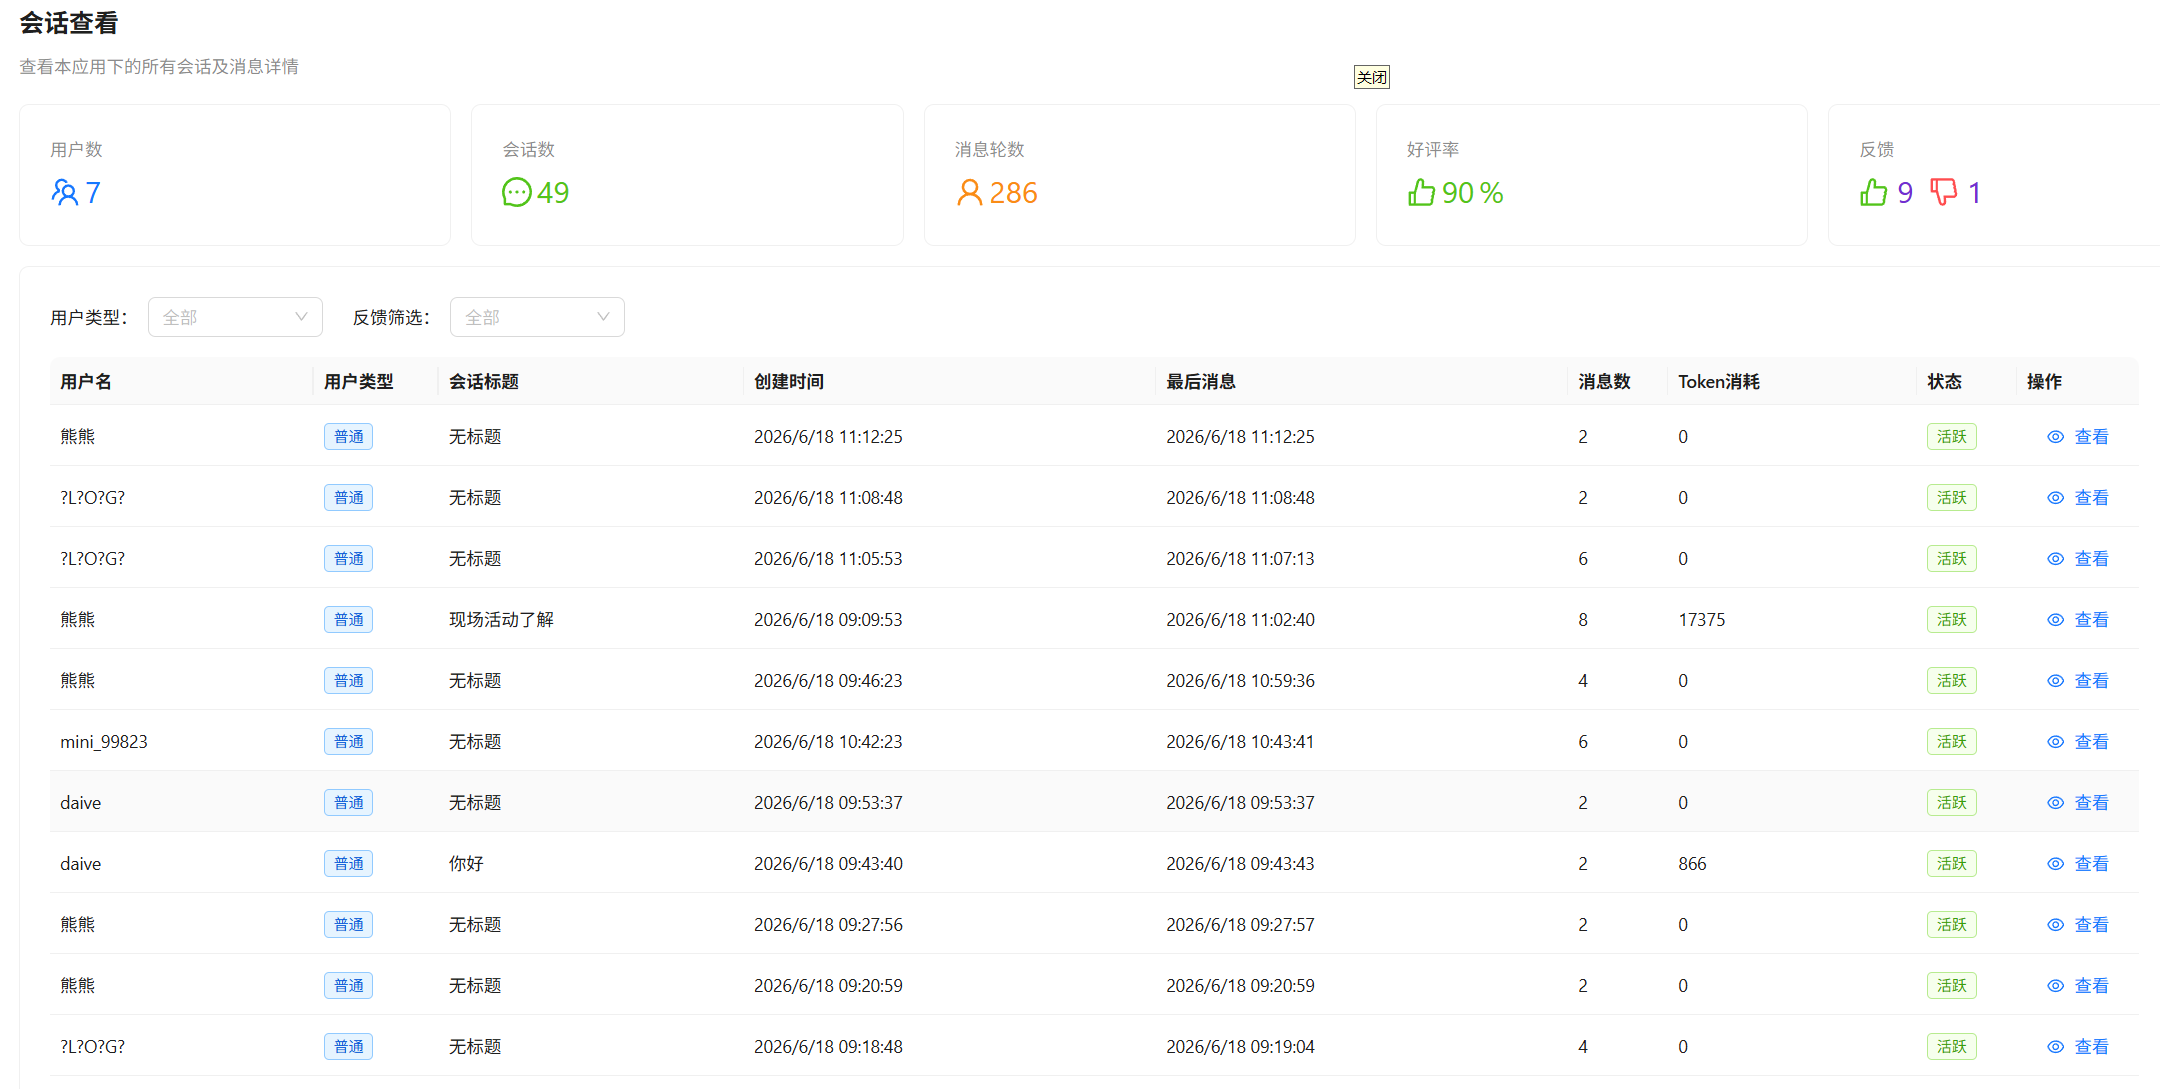2160x1089 pixels.
Task: Click session title 你好
Action: point(466,864)
